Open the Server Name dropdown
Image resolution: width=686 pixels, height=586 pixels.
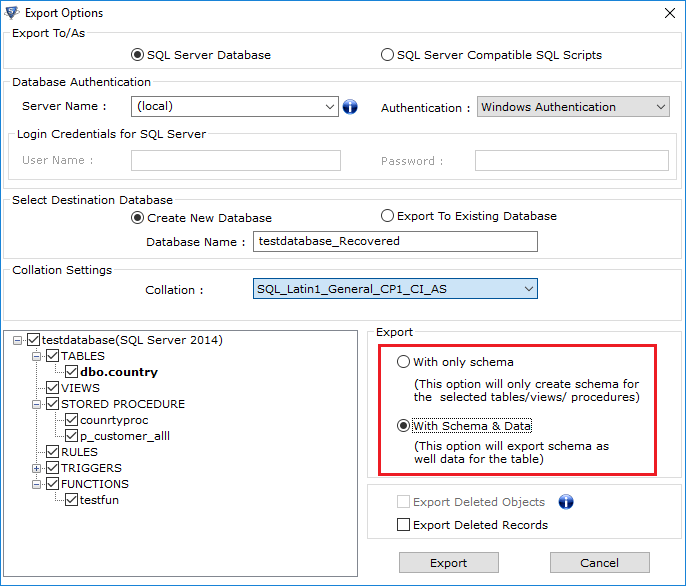(330, 106)
